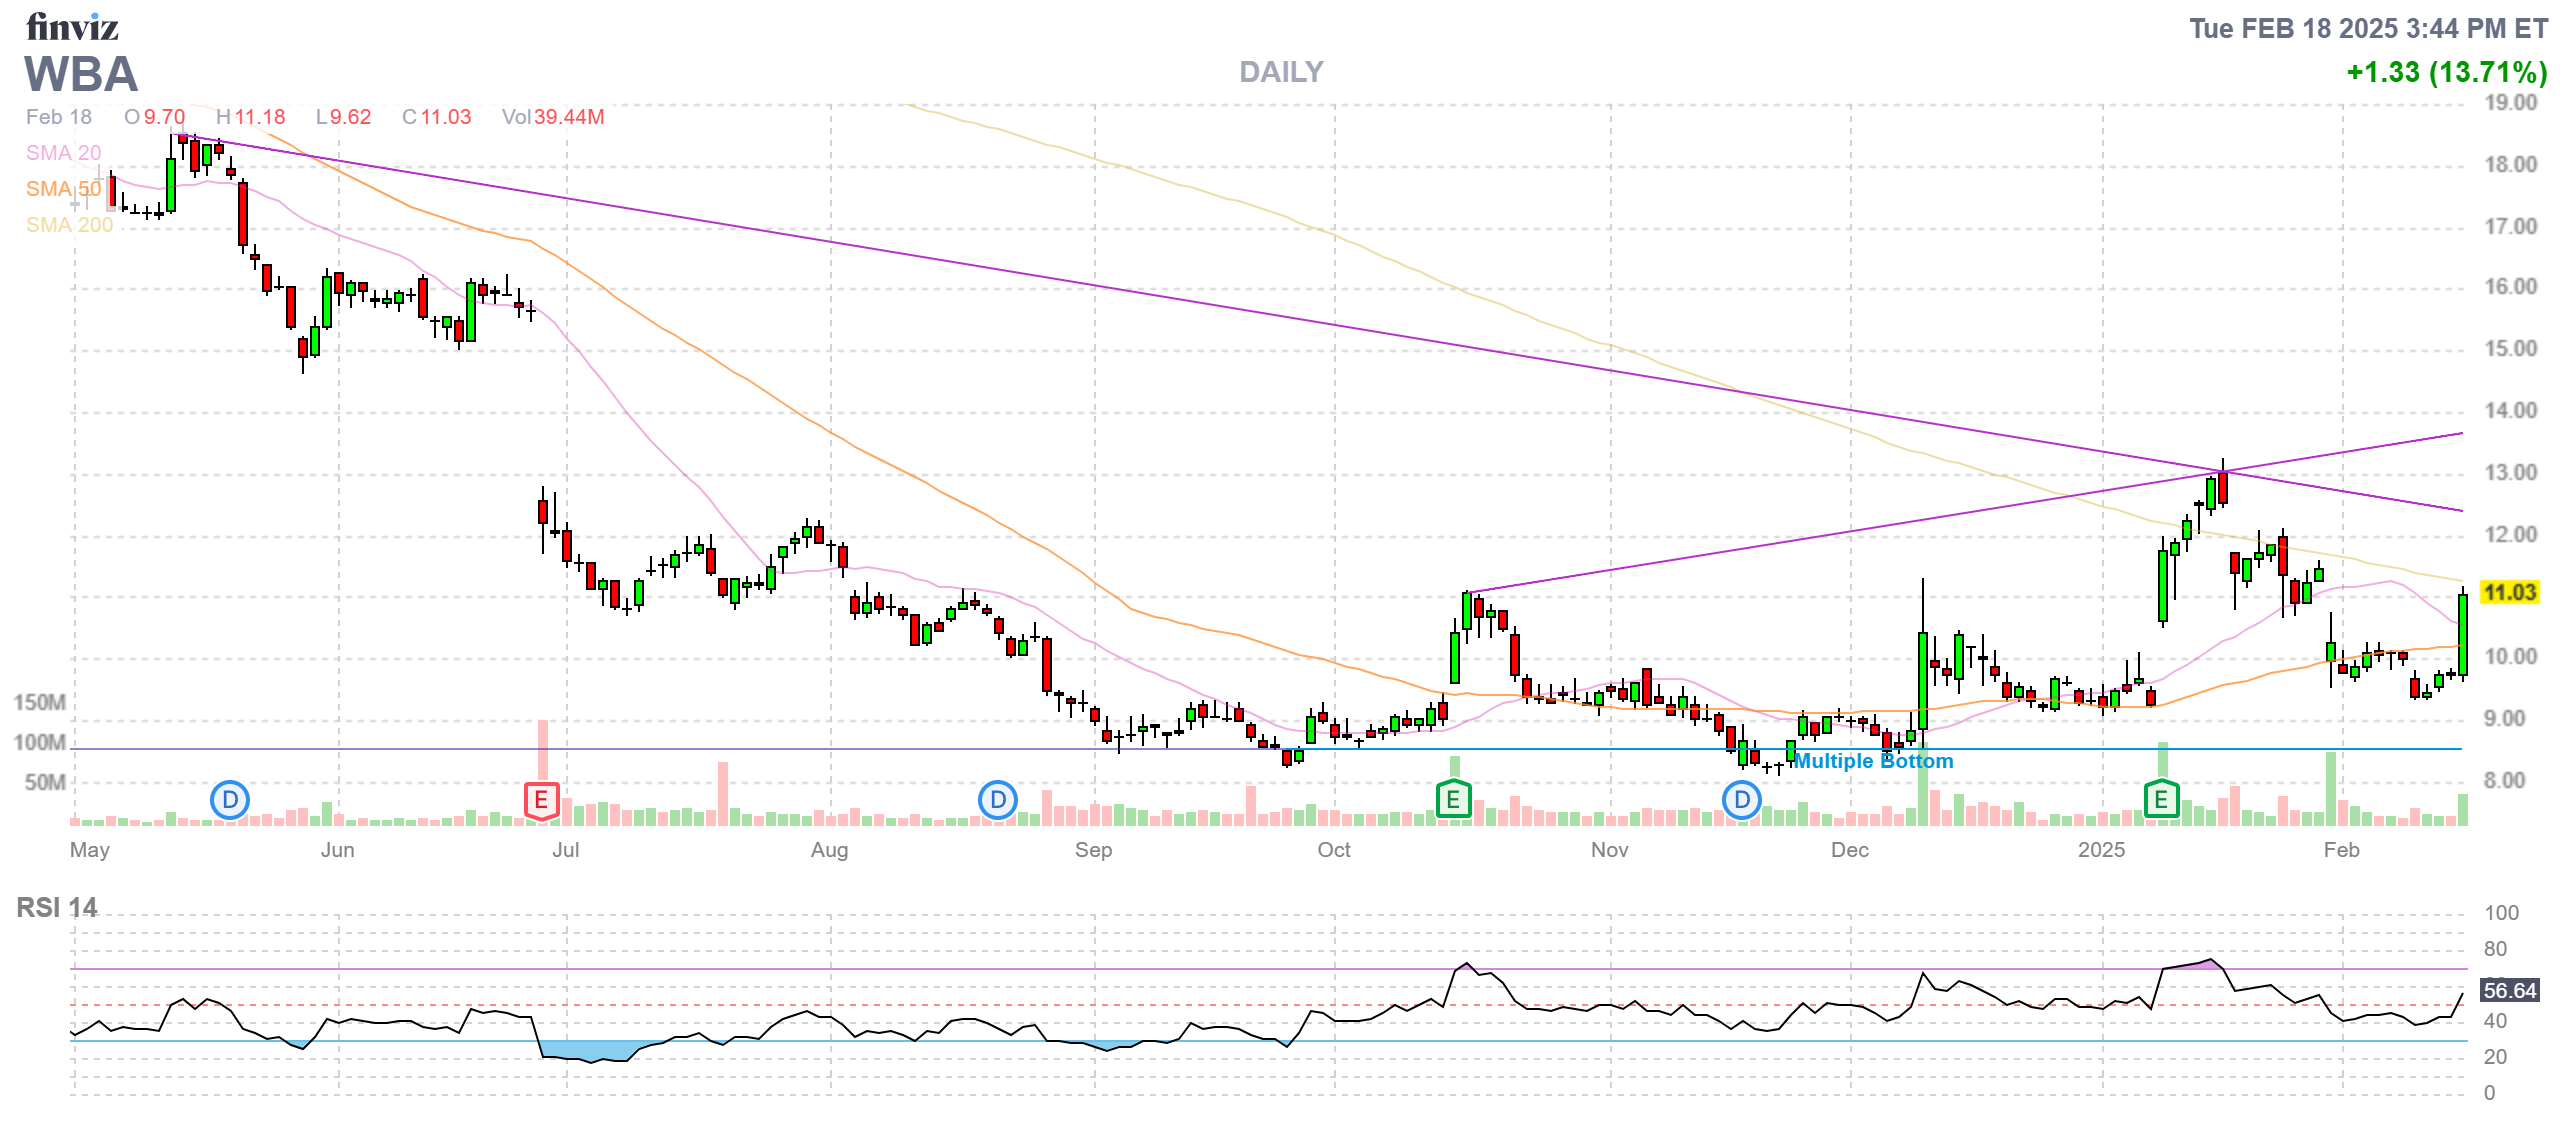The image size is (2574, 1124).
Task: Select the Oct label on the date axis
Action: 1334,850
